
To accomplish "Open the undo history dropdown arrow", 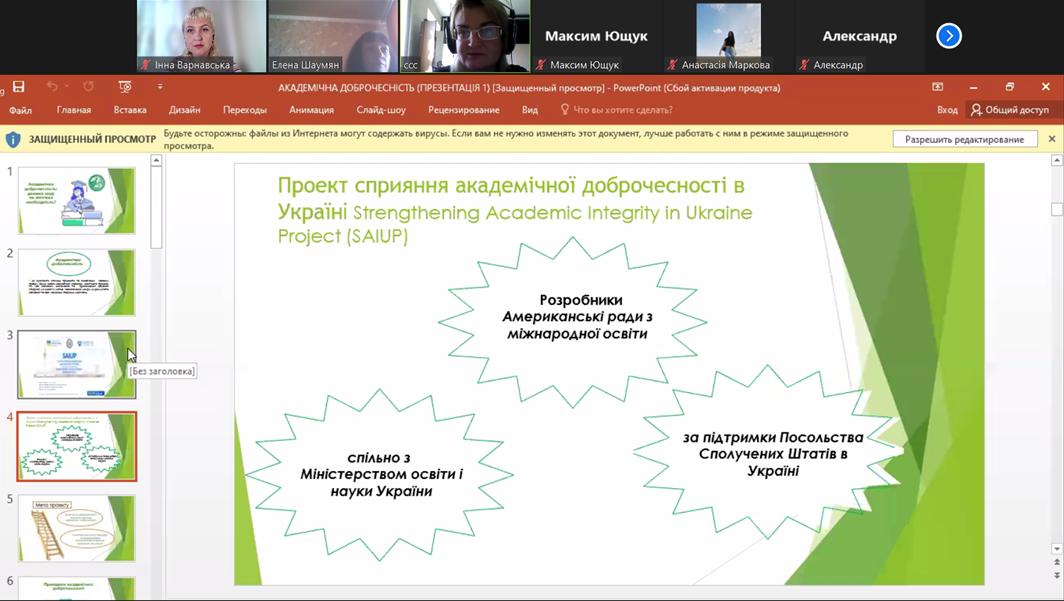I will (66, 88).
